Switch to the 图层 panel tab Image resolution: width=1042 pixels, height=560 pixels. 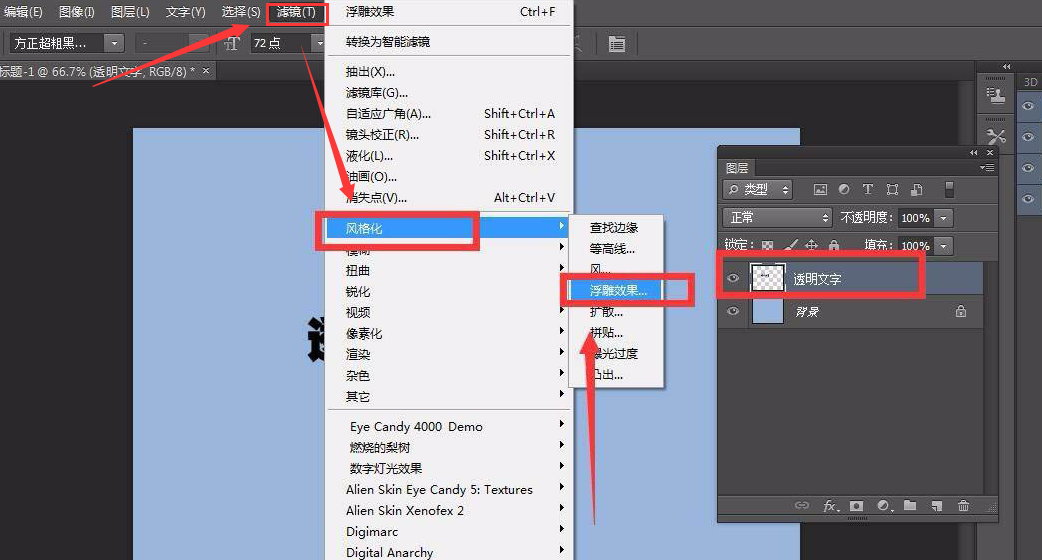point(737,168)
